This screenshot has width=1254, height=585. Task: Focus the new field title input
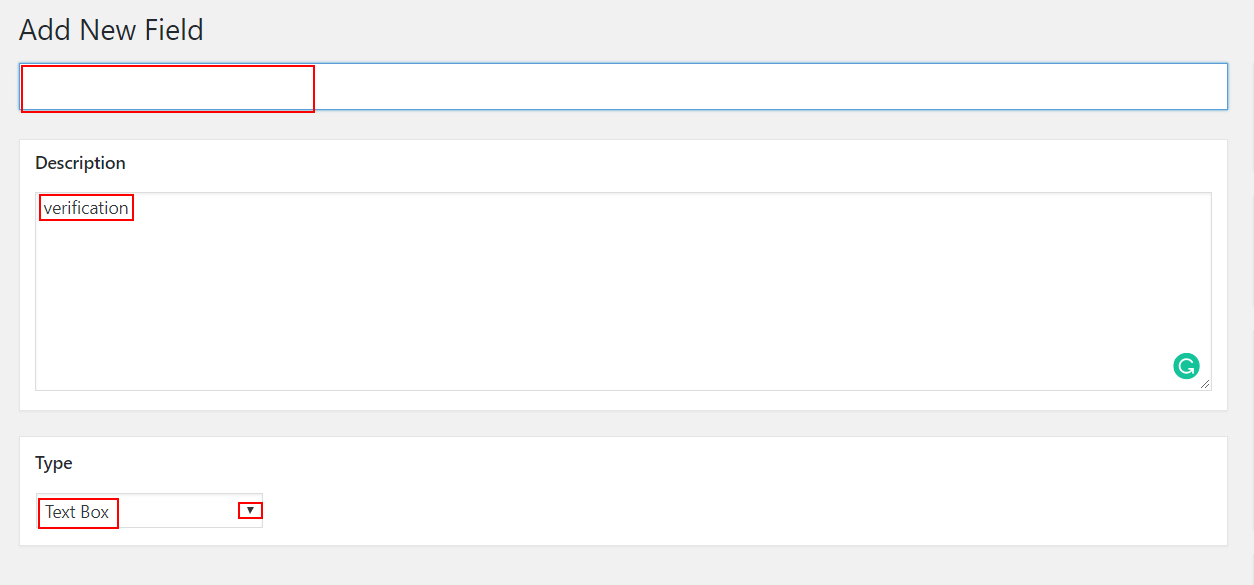click(623, 87)
